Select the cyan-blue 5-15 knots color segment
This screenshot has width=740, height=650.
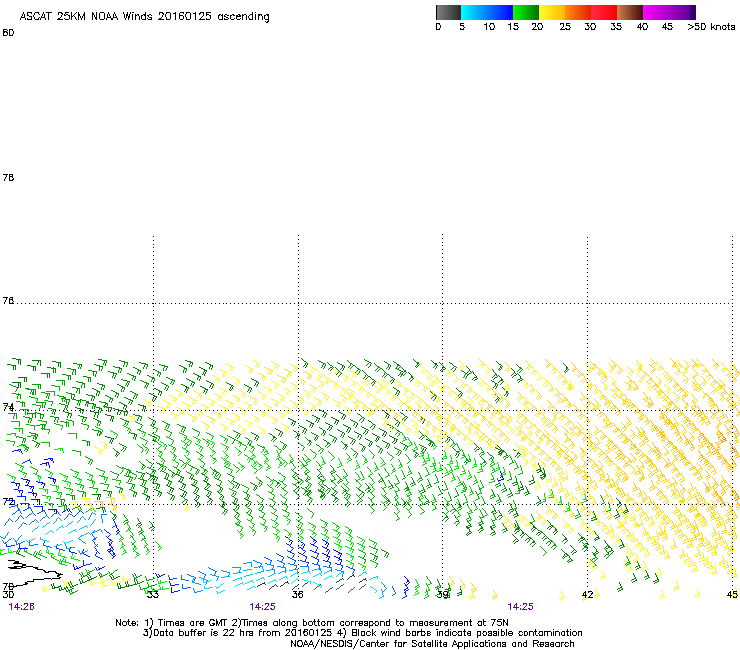tap(487, 12)
